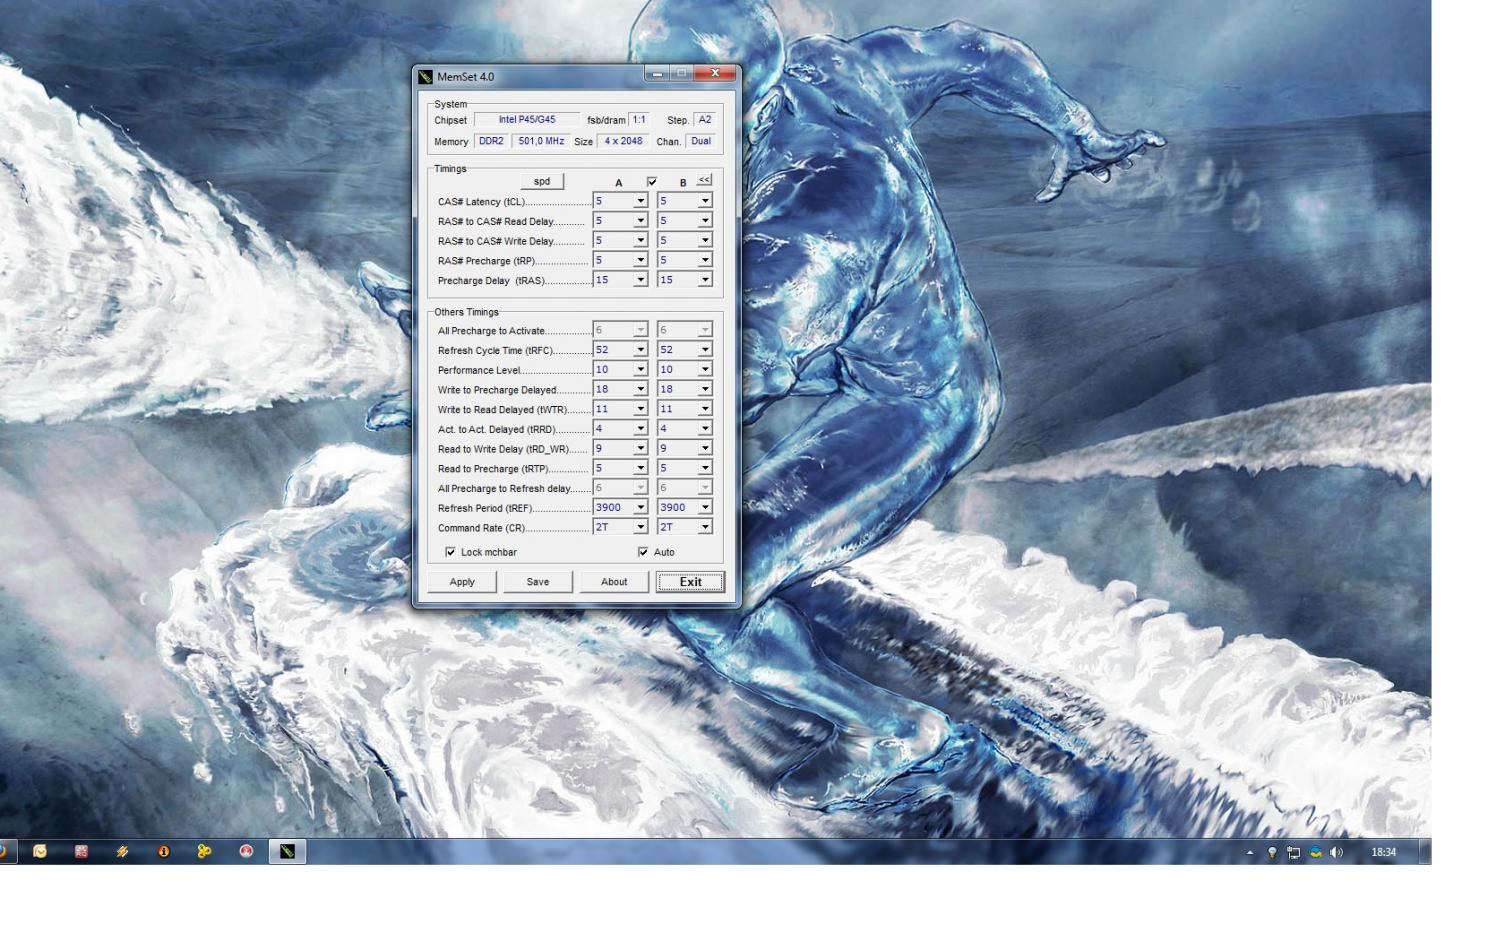This screenshot has width=1505, height=941.
Task: Open the yellow clock icon in the taskbar
Action: point(40,852)
